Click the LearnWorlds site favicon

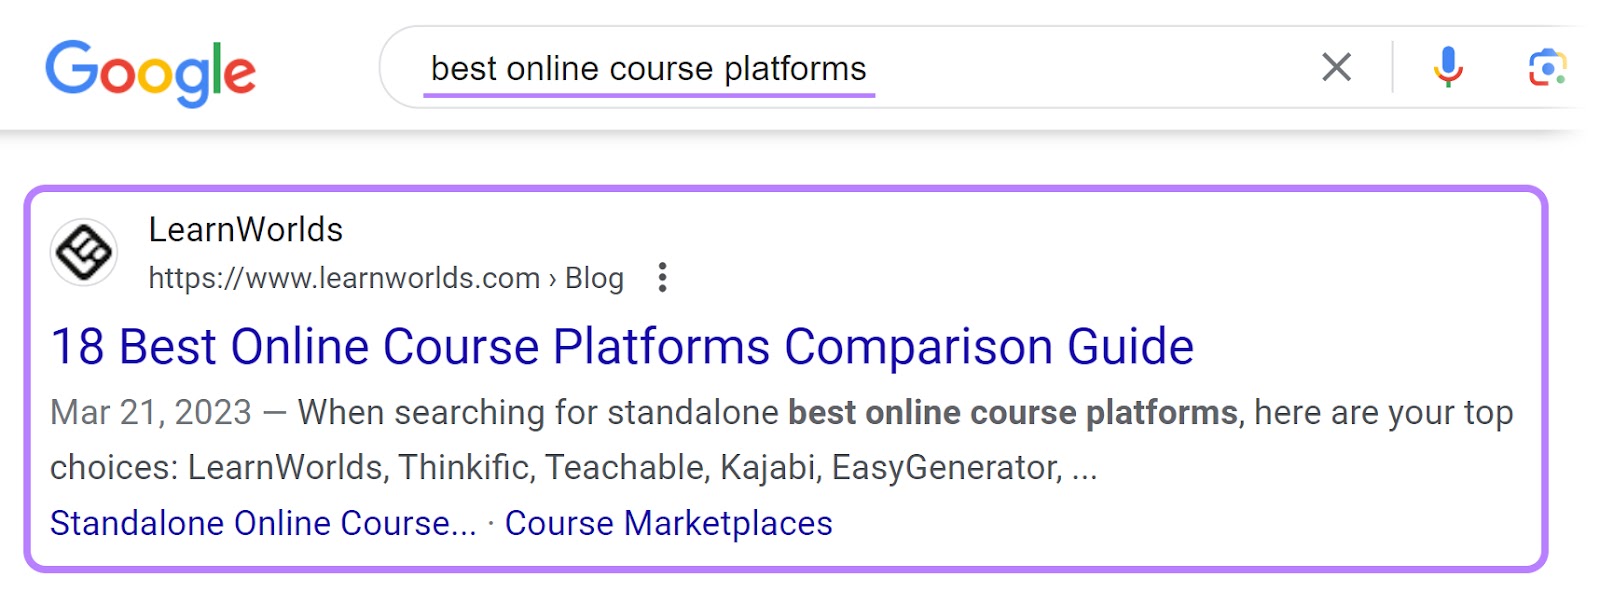click(86, 252)
